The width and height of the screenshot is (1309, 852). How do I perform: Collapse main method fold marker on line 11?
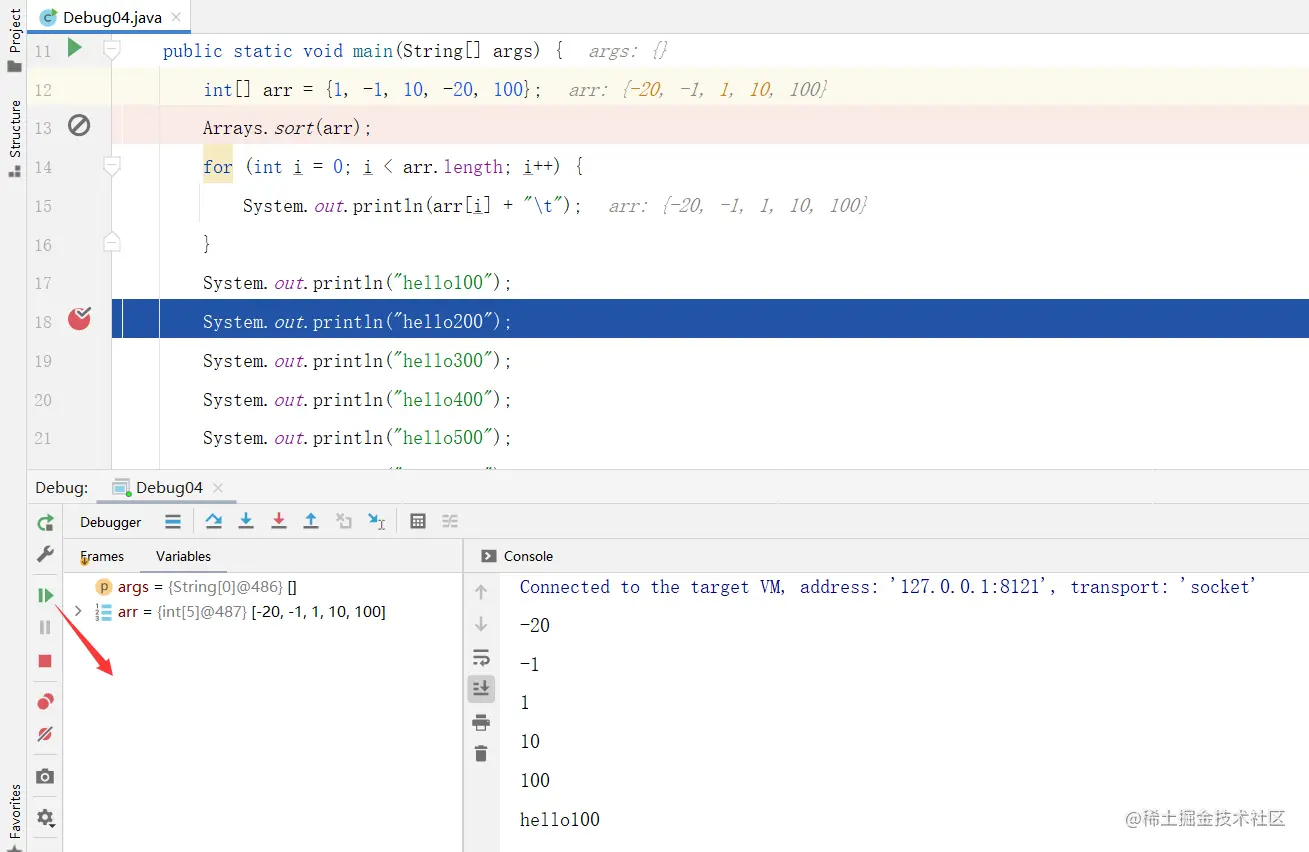coord(112,49)
